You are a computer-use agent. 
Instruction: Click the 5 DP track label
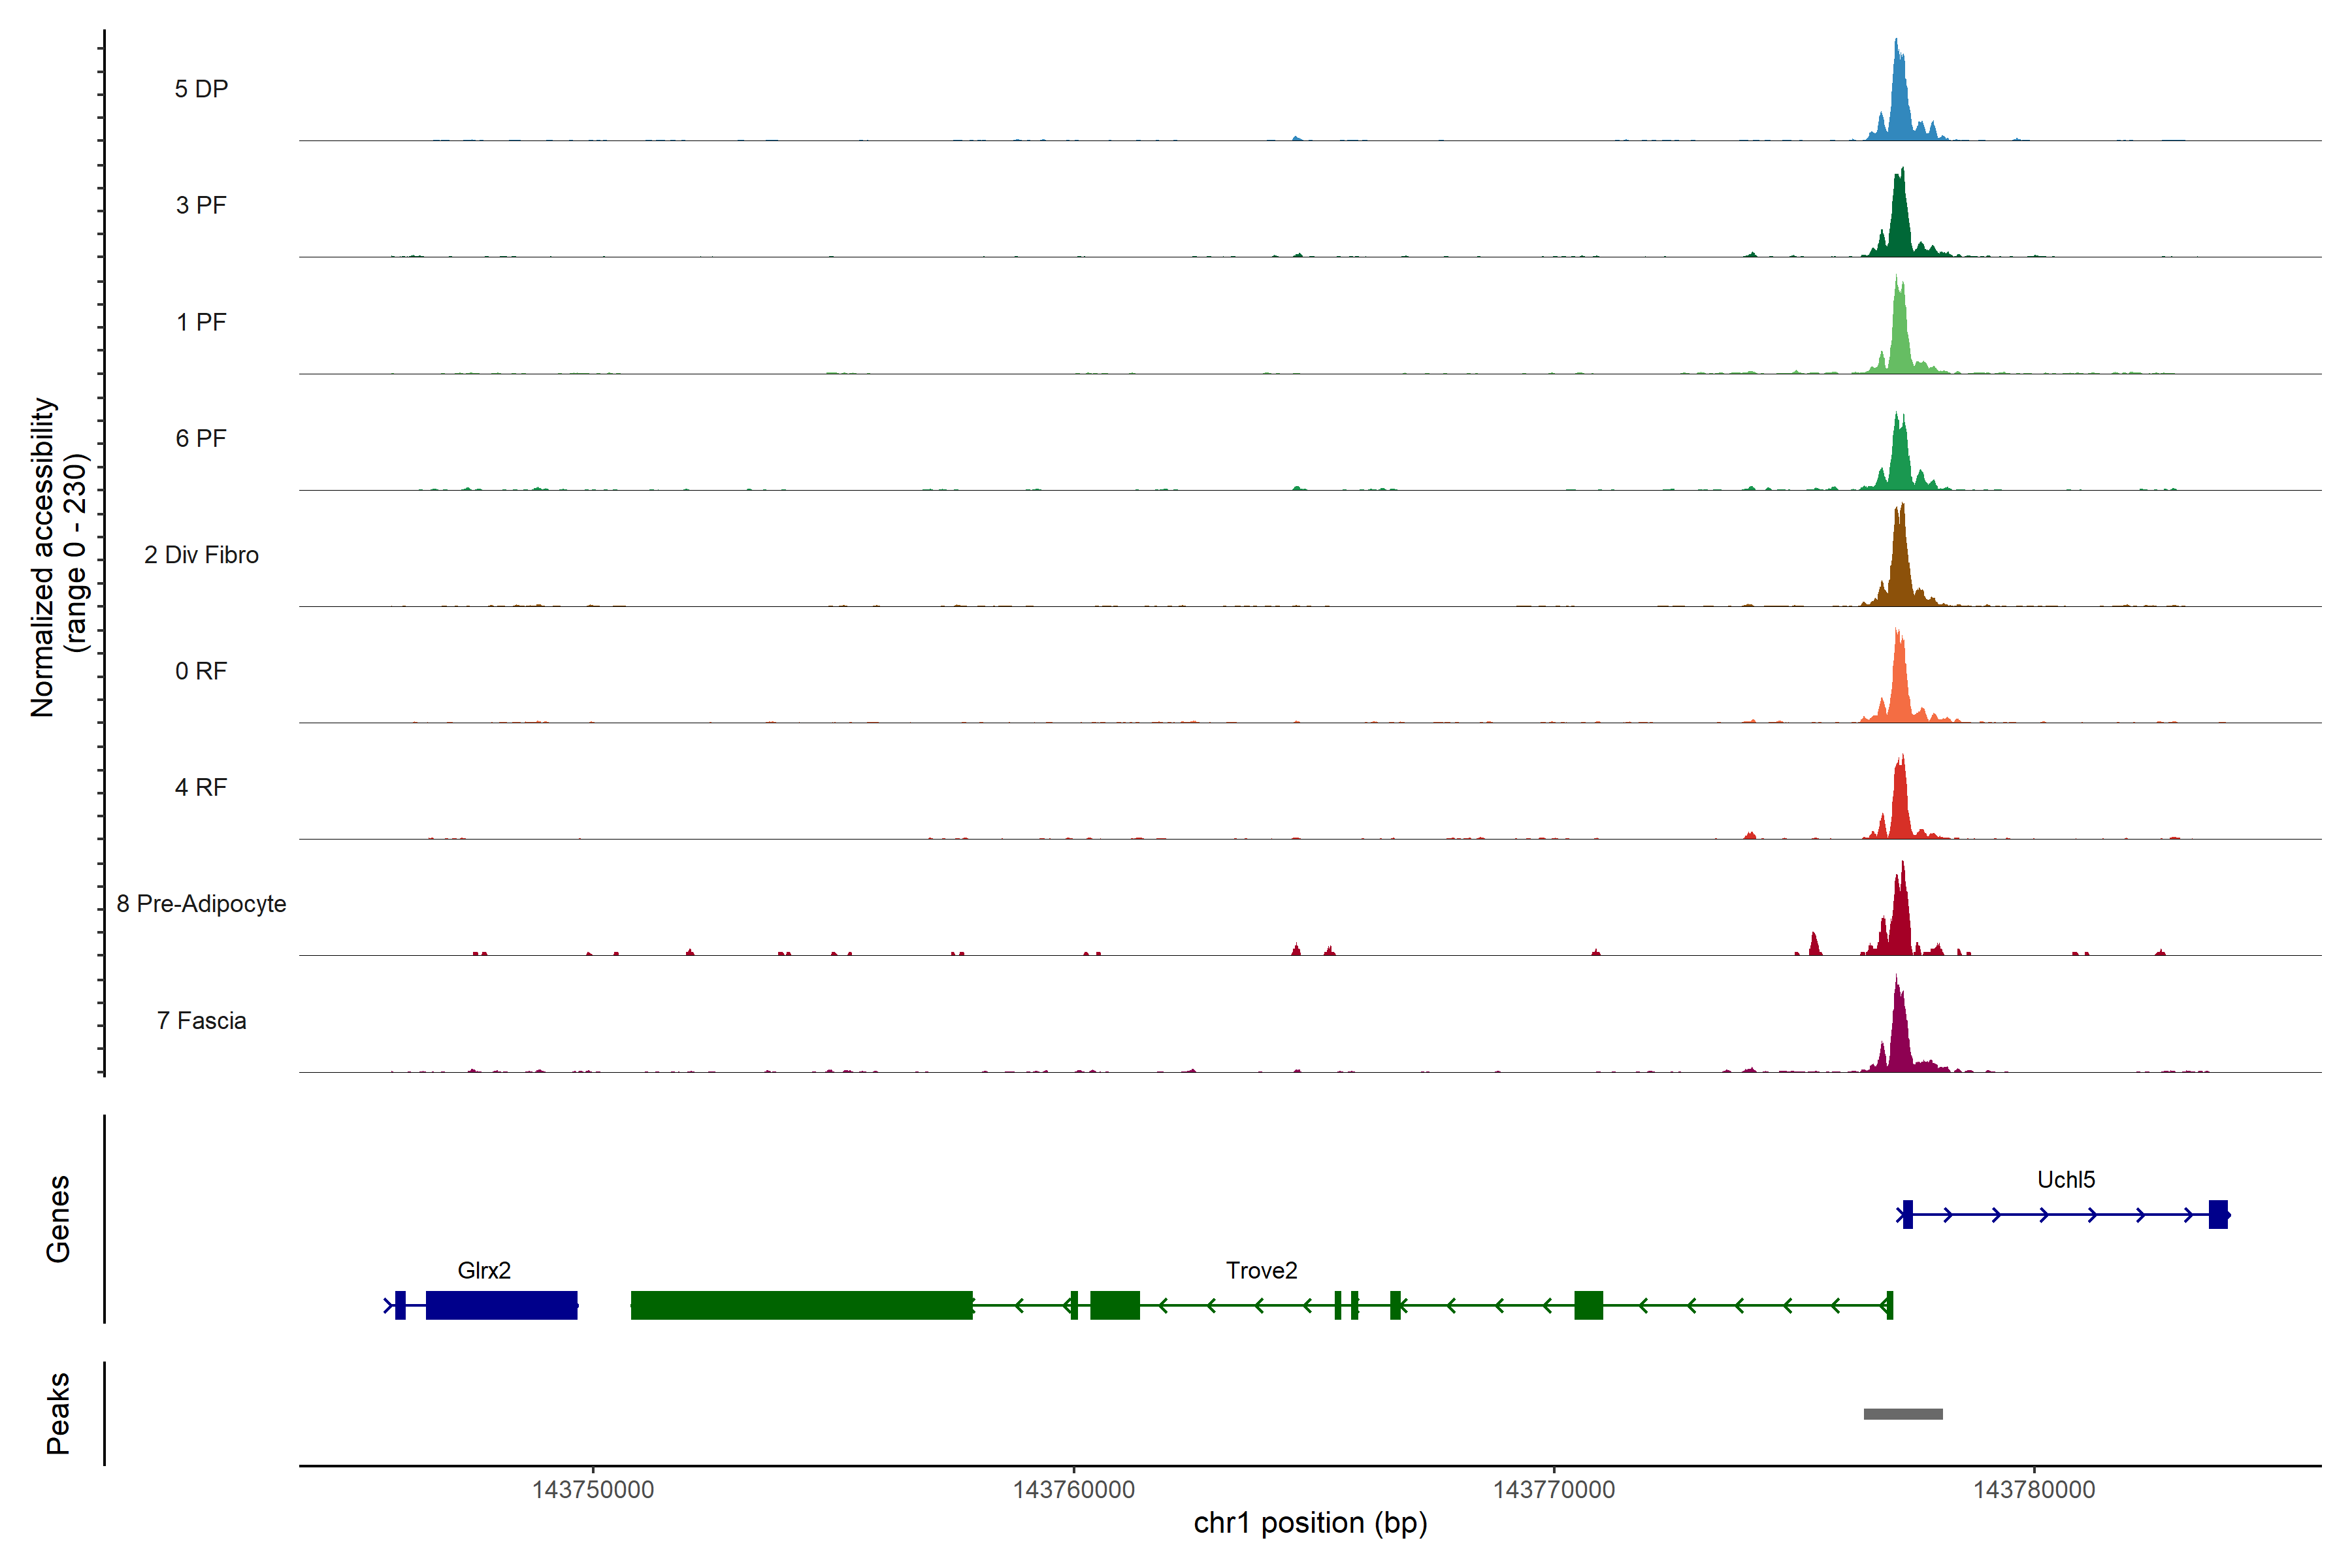(x=201, y=89)
